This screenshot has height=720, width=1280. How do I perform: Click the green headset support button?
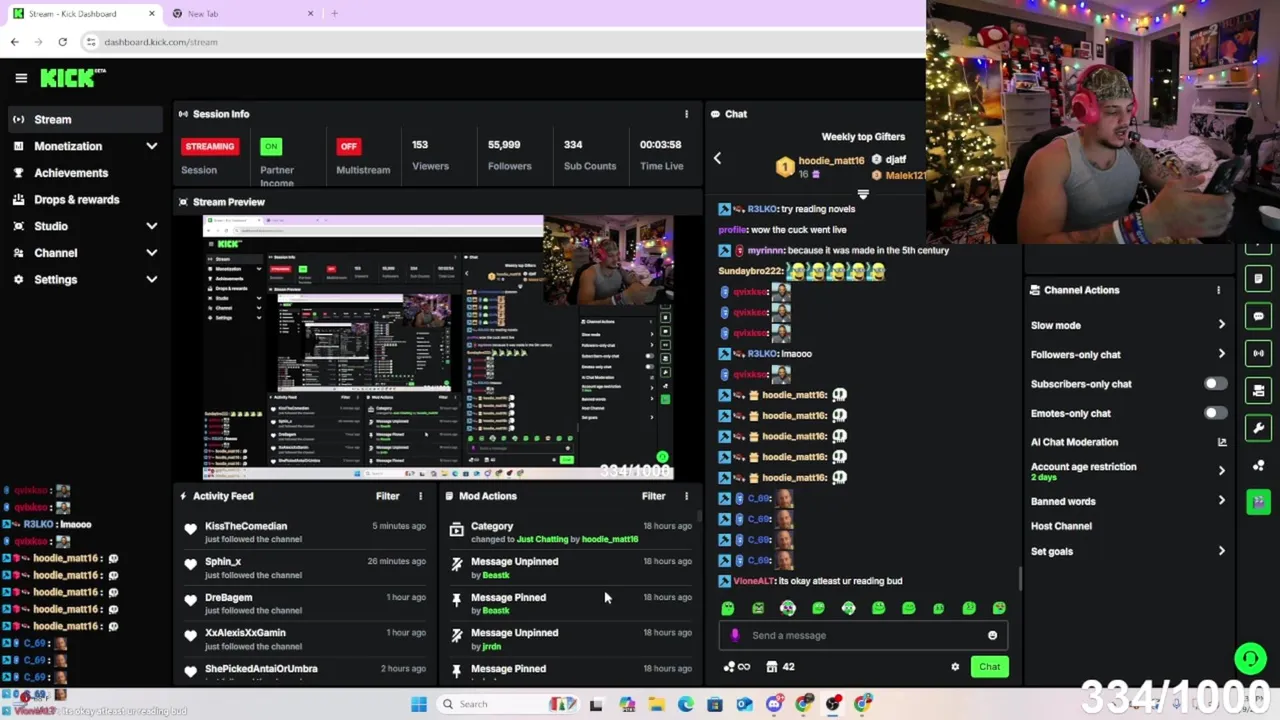pos(1250,658)
